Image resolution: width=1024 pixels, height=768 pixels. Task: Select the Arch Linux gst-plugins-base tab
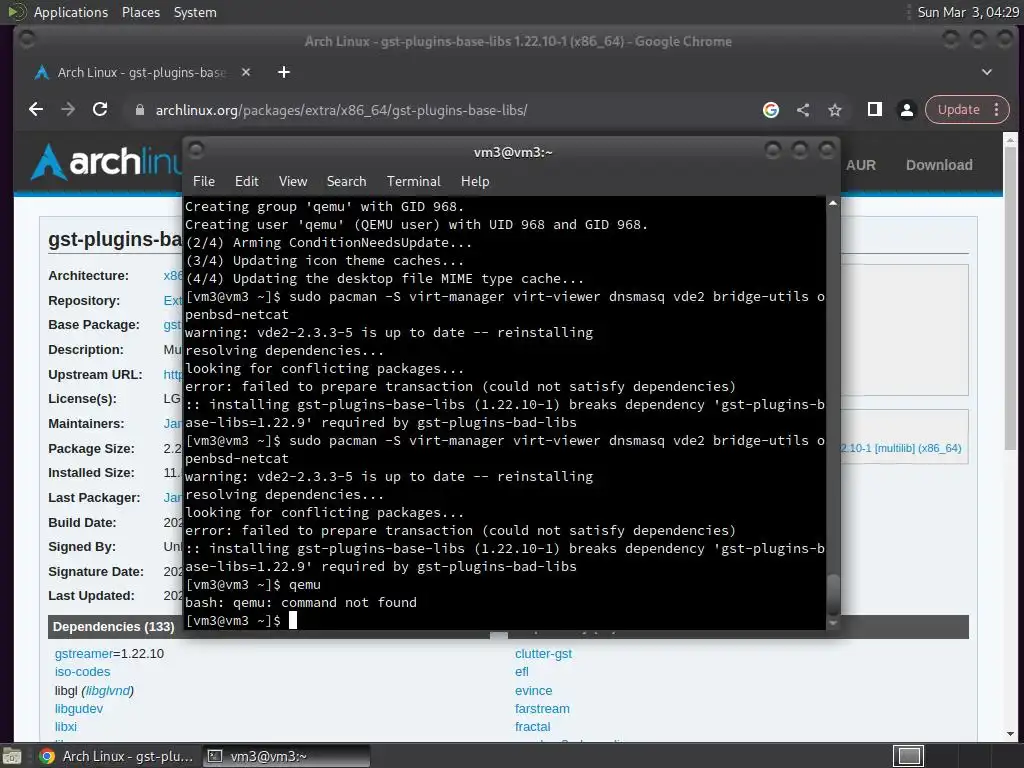click(140, 72)
